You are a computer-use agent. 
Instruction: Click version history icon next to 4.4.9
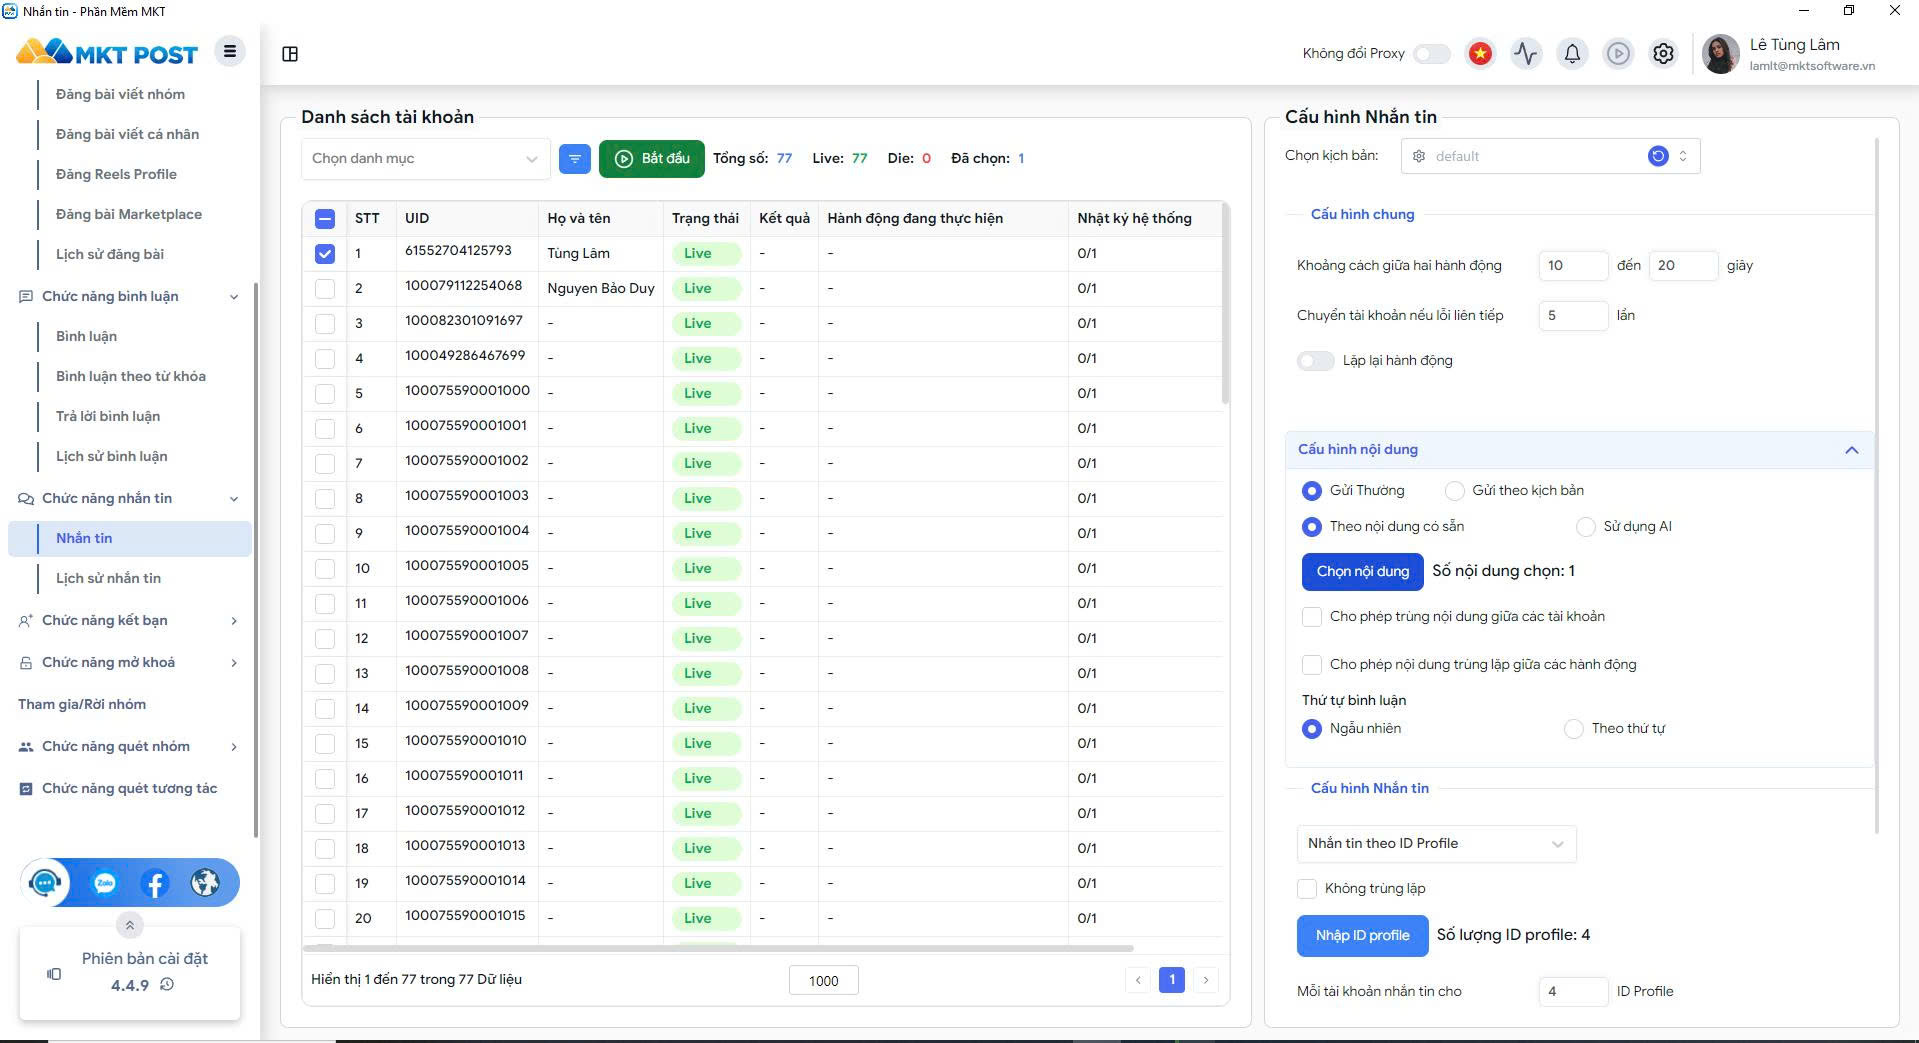point(167,985)
